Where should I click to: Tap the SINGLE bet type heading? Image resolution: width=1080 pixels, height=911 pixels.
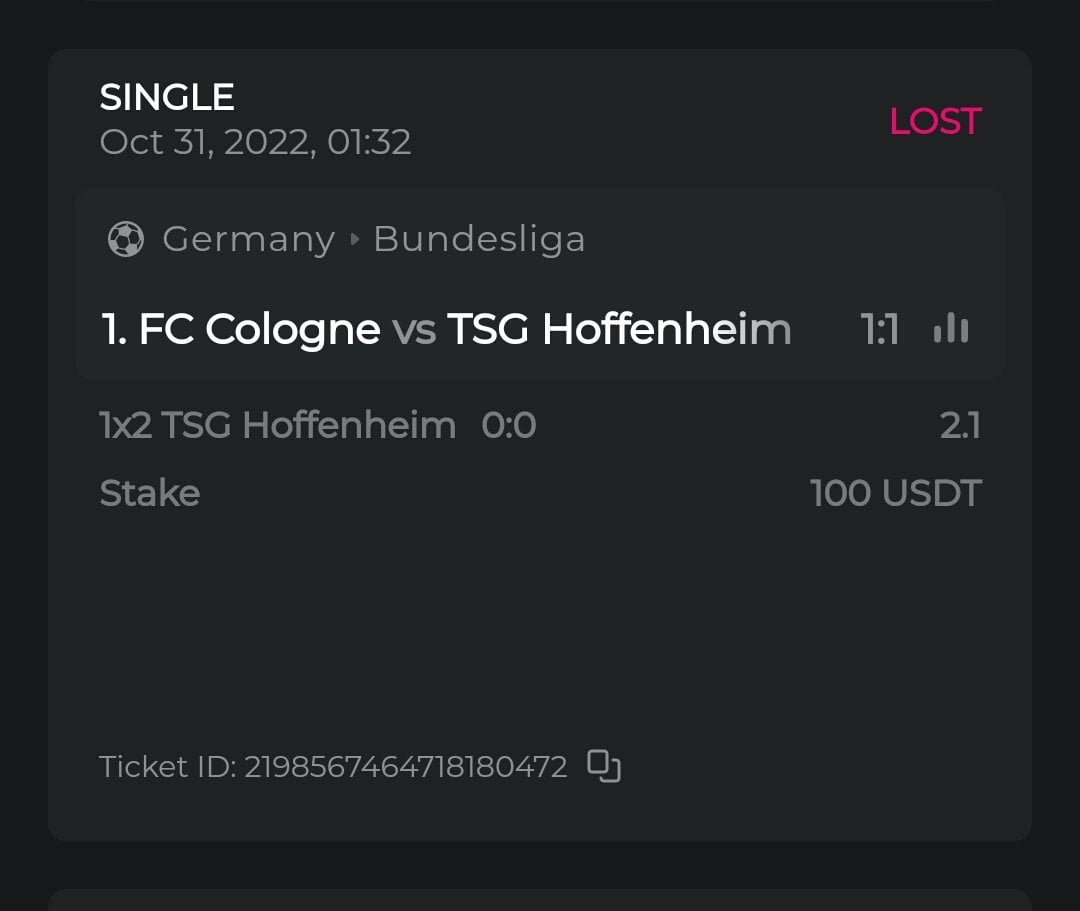tap(167, 97)
